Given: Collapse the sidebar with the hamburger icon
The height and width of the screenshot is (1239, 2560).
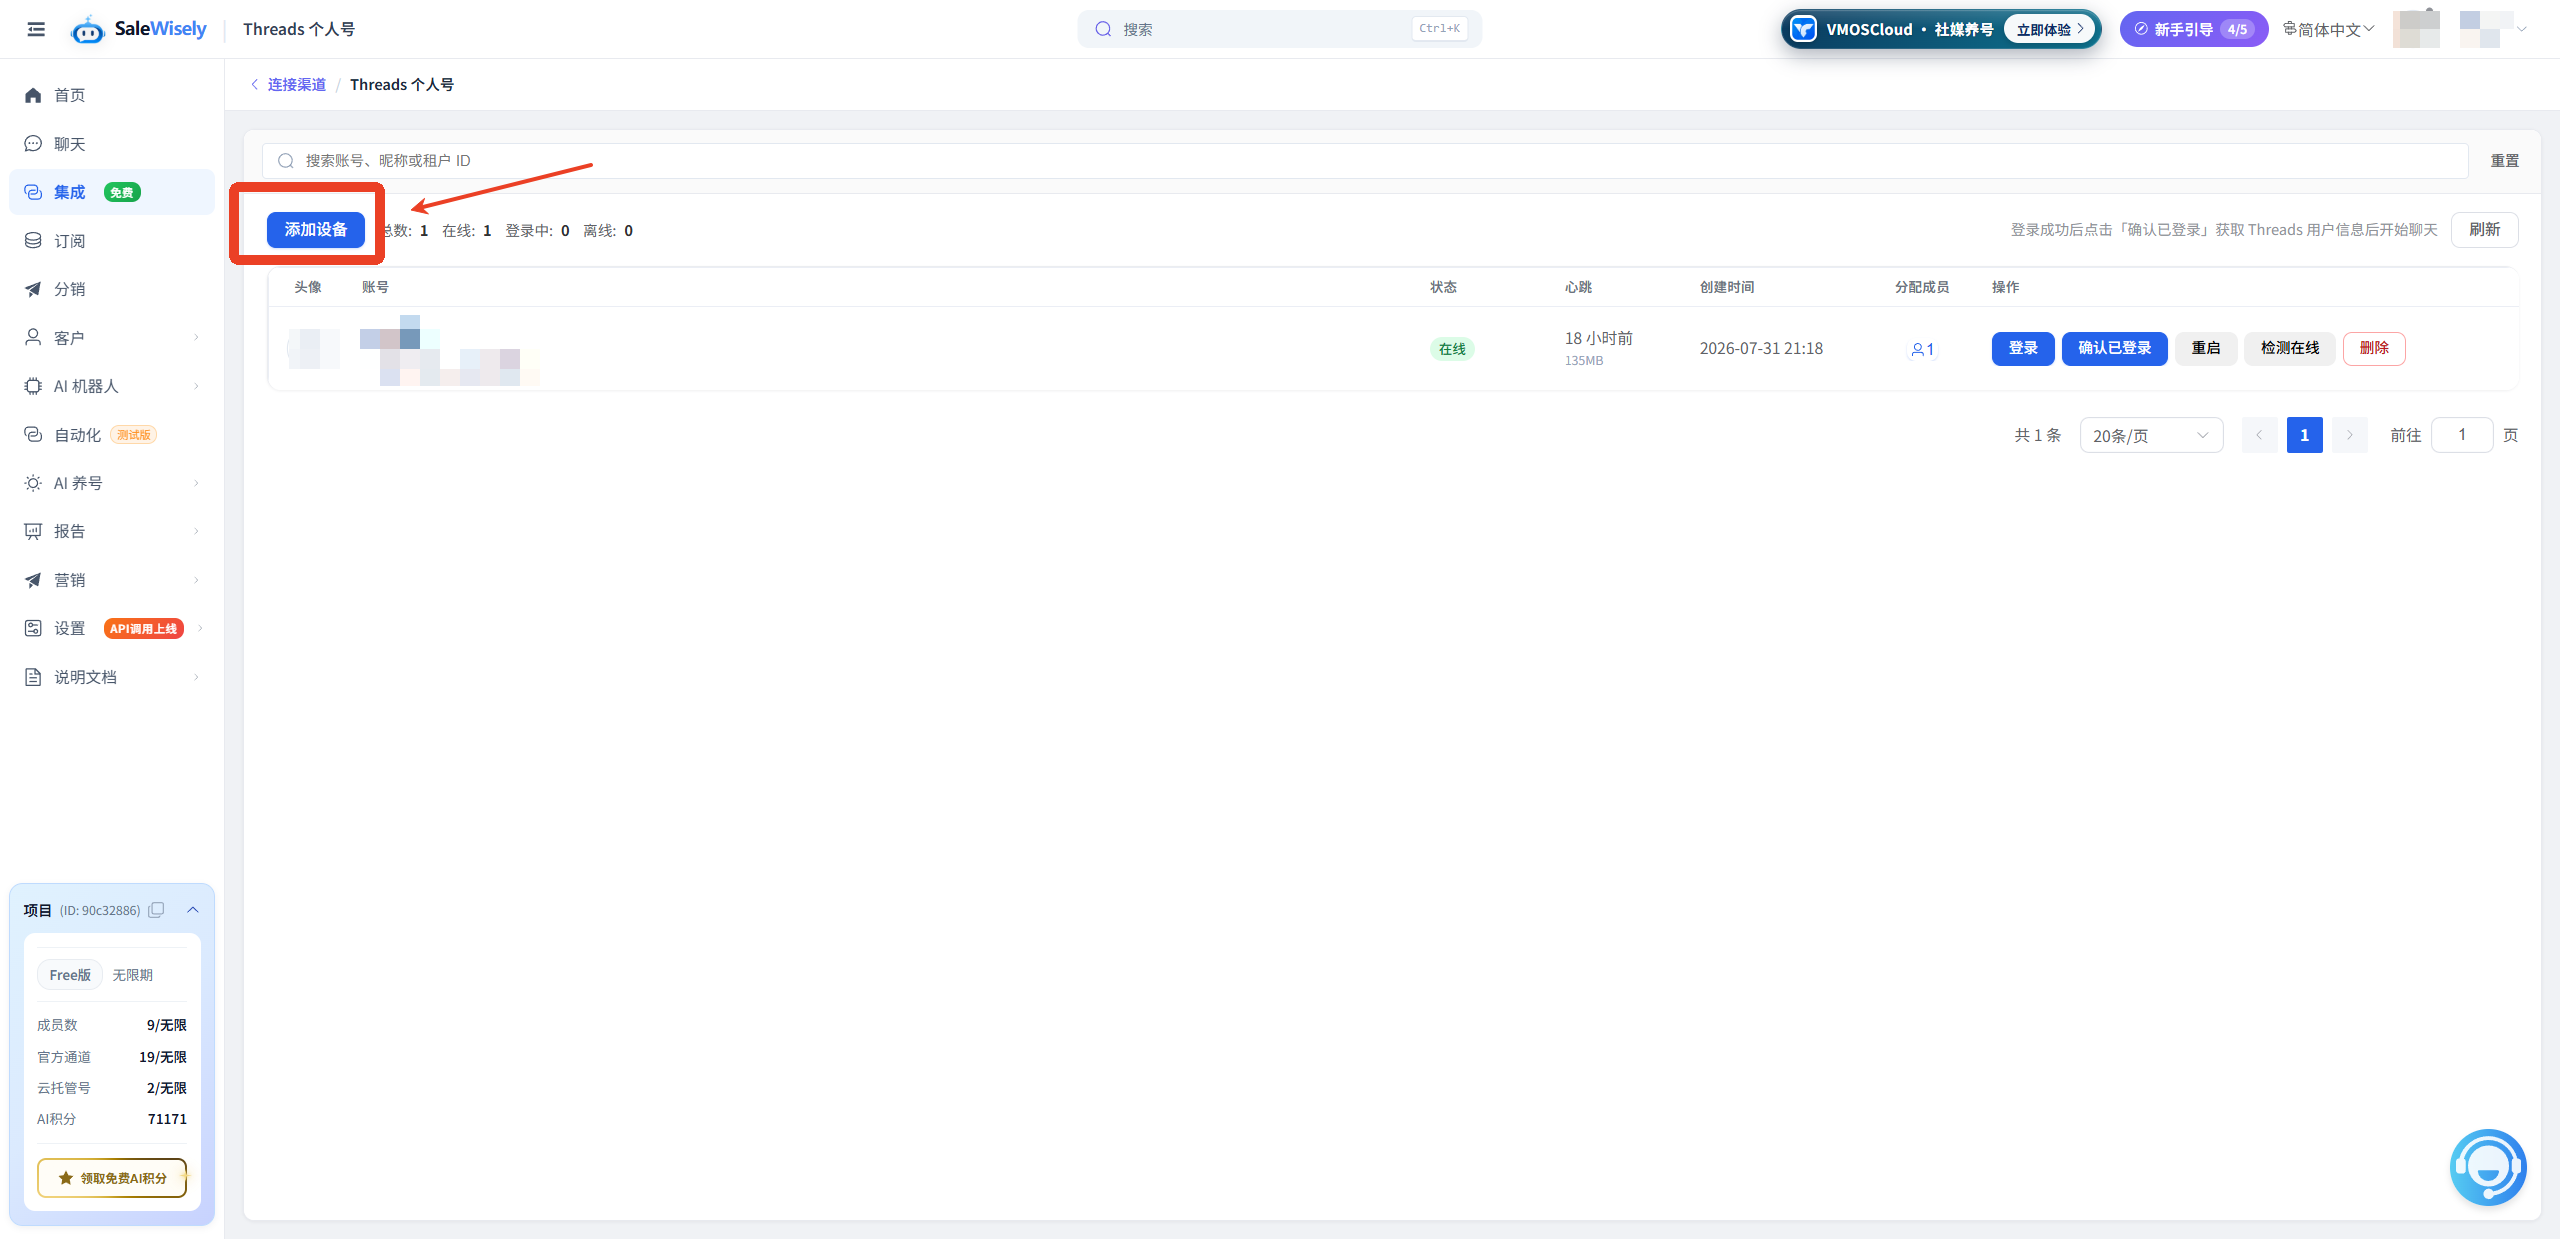Looking at the screenshot, I should tap(36, 29).
